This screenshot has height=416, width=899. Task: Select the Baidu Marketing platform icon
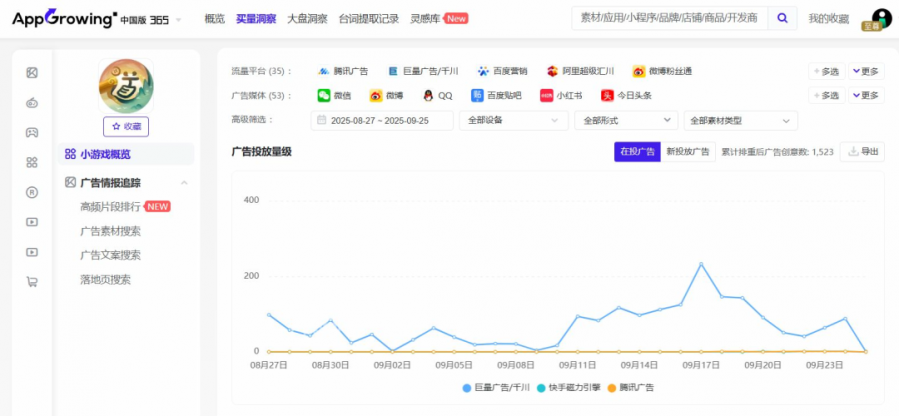coord(484,71)
